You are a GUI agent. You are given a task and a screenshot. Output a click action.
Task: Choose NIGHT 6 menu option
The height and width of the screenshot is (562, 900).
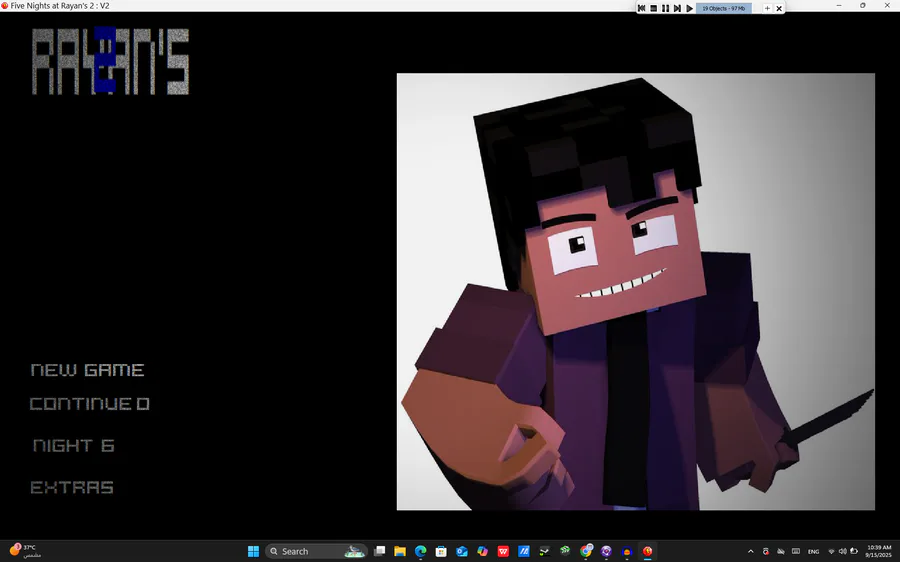pyautogui.click(x=73, y=445)
